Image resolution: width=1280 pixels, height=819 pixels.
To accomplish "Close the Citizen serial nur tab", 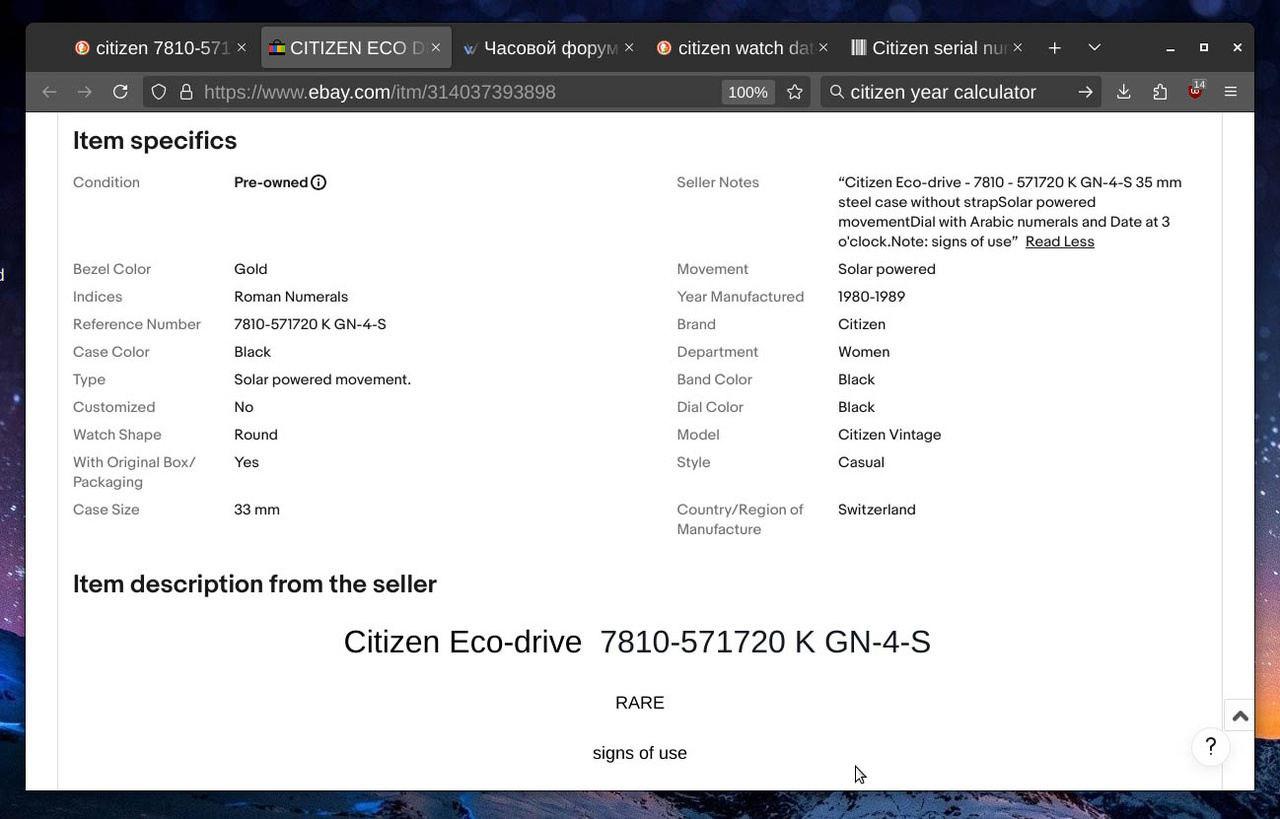I will click(1018, 48).
